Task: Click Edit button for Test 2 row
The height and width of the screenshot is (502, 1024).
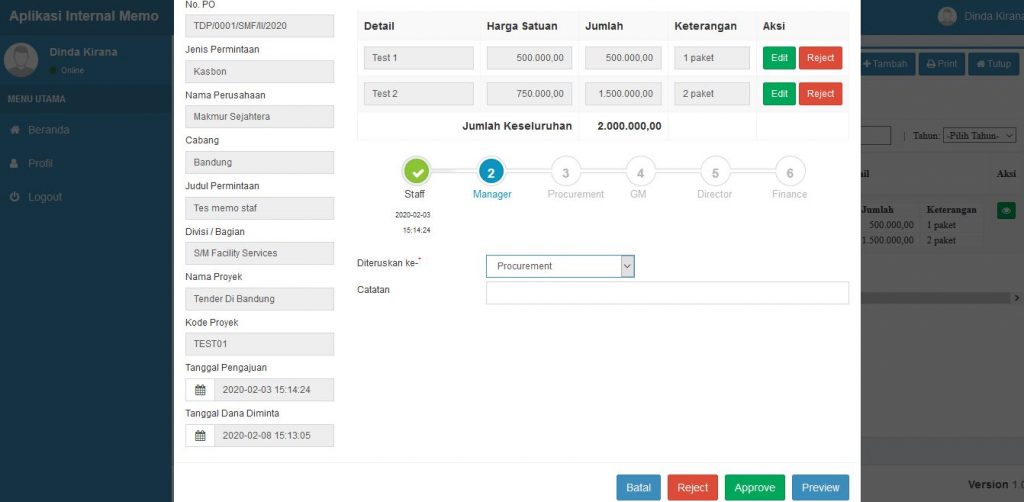Action: point(779,94)
